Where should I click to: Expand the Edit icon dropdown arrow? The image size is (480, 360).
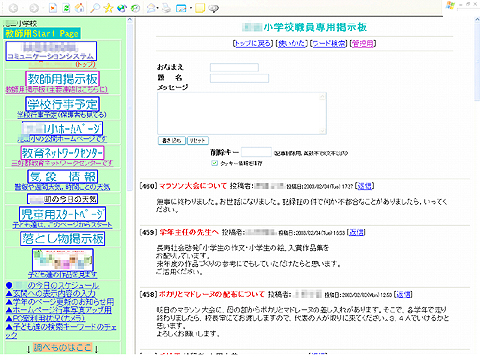pyautogui.click(x=191, y=8)
